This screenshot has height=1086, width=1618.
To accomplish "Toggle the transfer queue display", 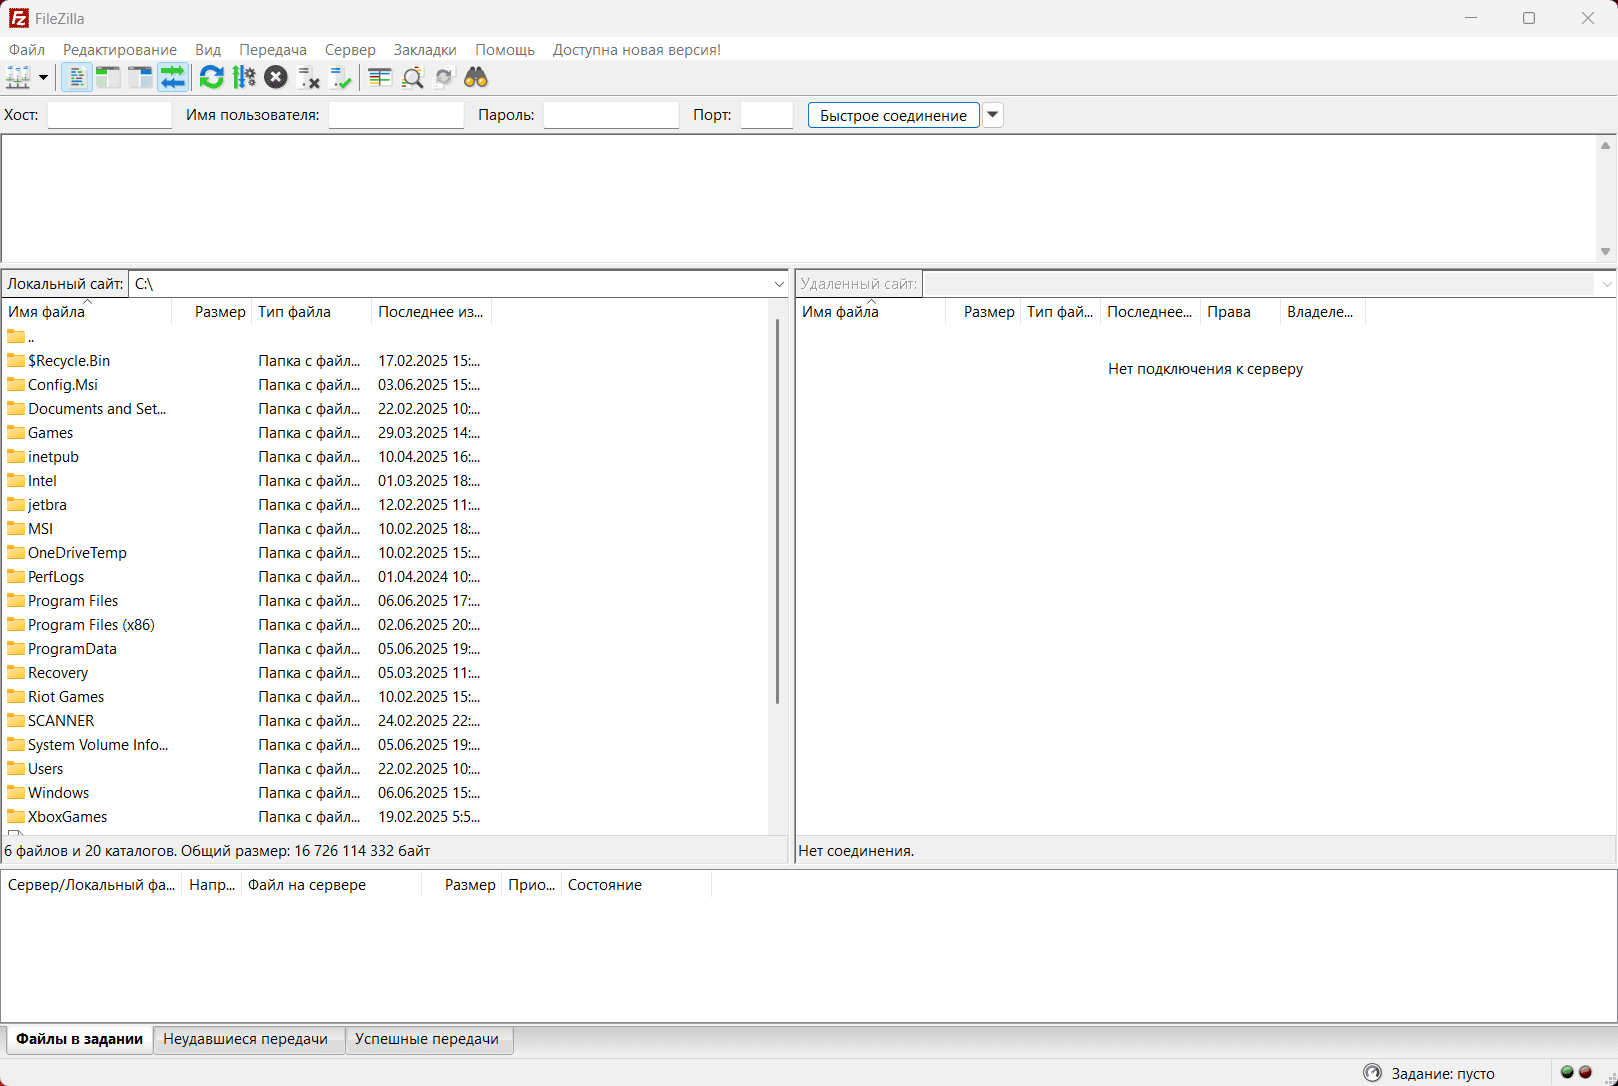I will [x=173, y=78].
